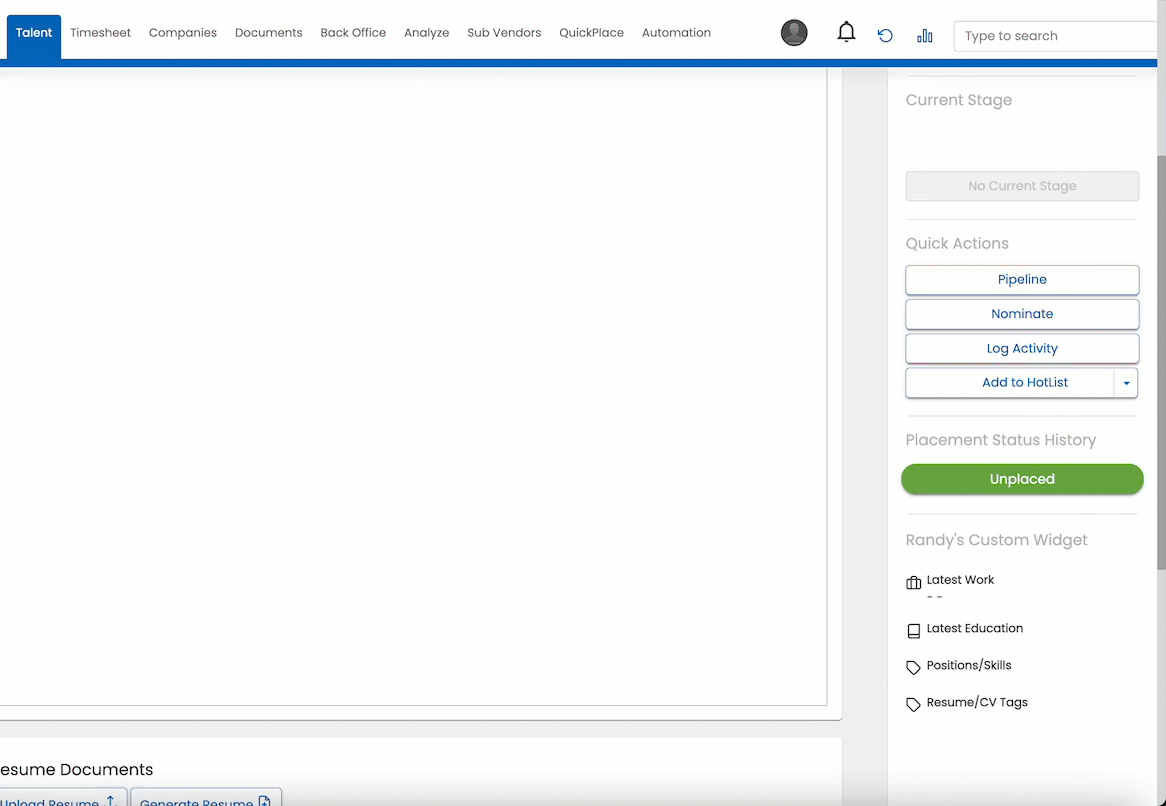Viewport: 1166px width, 806px height.
Task: Open the bar chart analytics icon
Action: coord(925,36)
